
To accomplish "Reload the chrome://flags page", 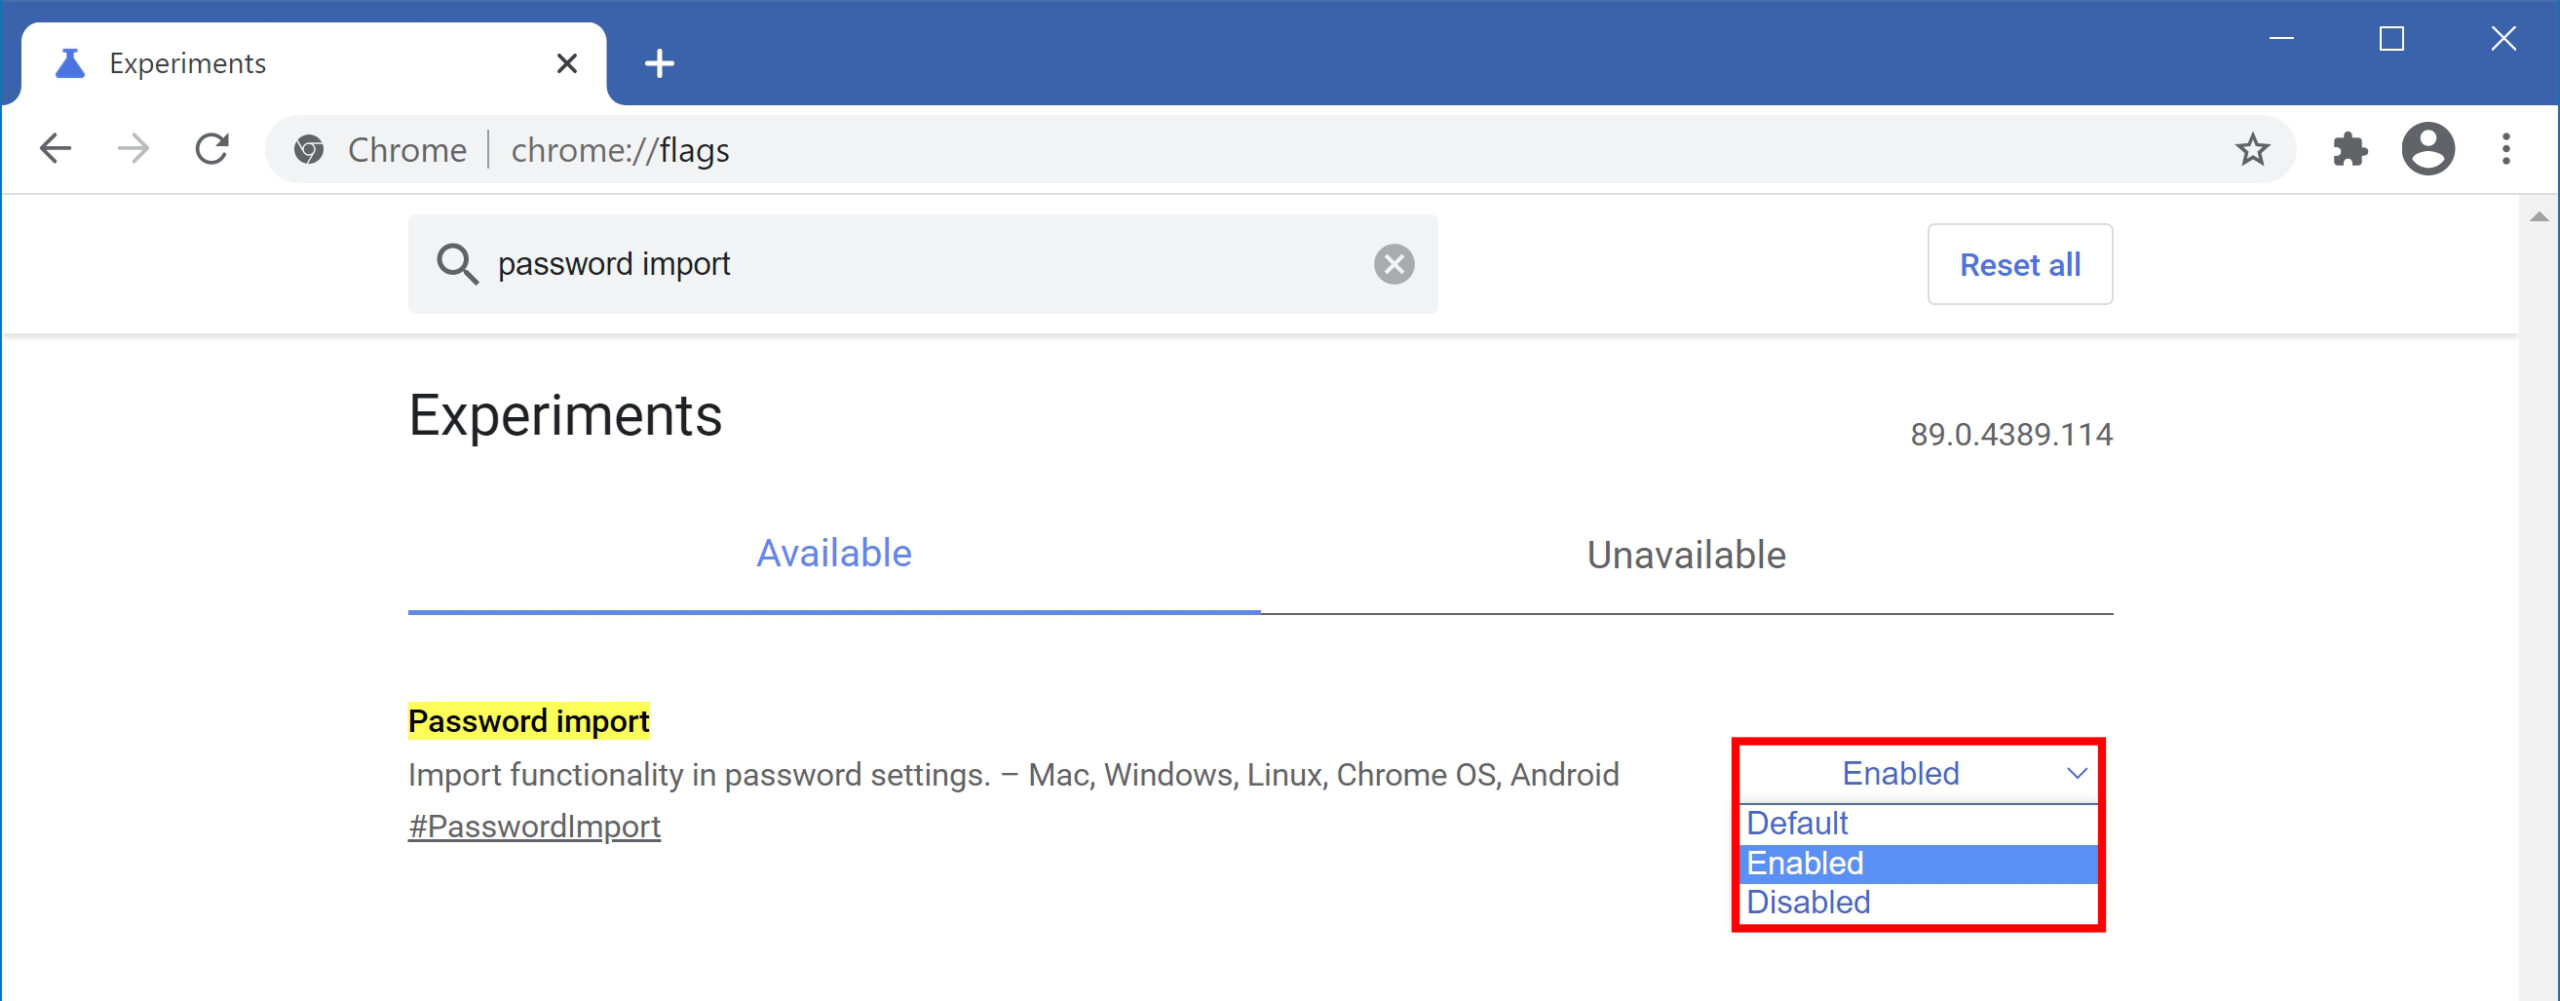I will (x=211, y=149).
